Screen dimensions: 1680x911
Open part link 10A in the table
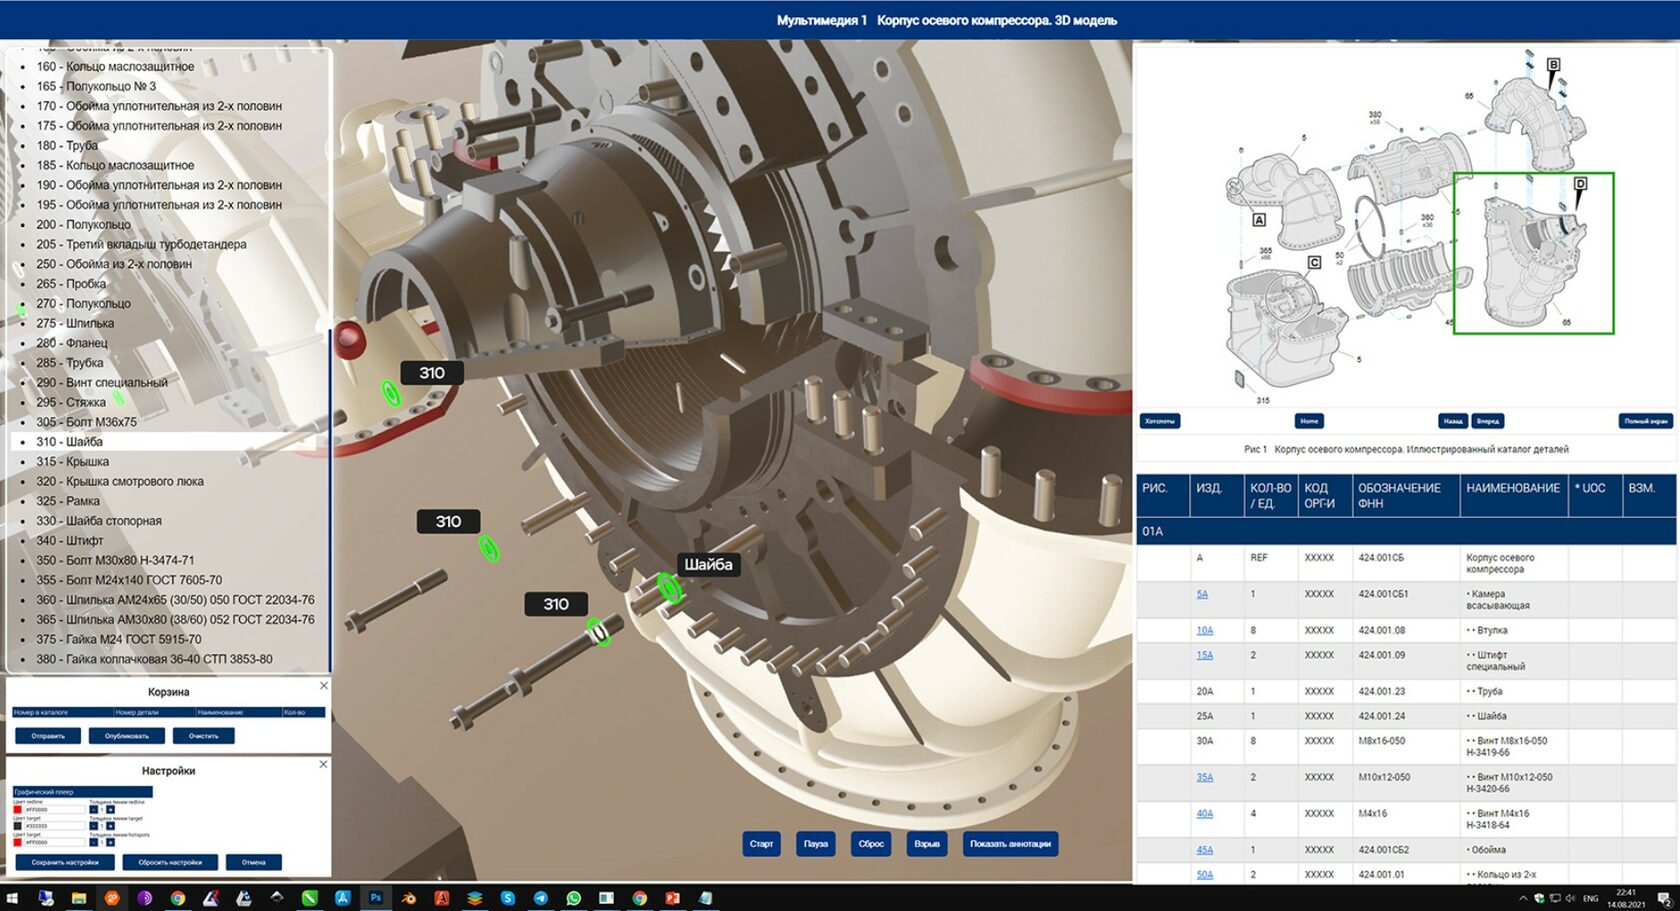coord(1205,631)
